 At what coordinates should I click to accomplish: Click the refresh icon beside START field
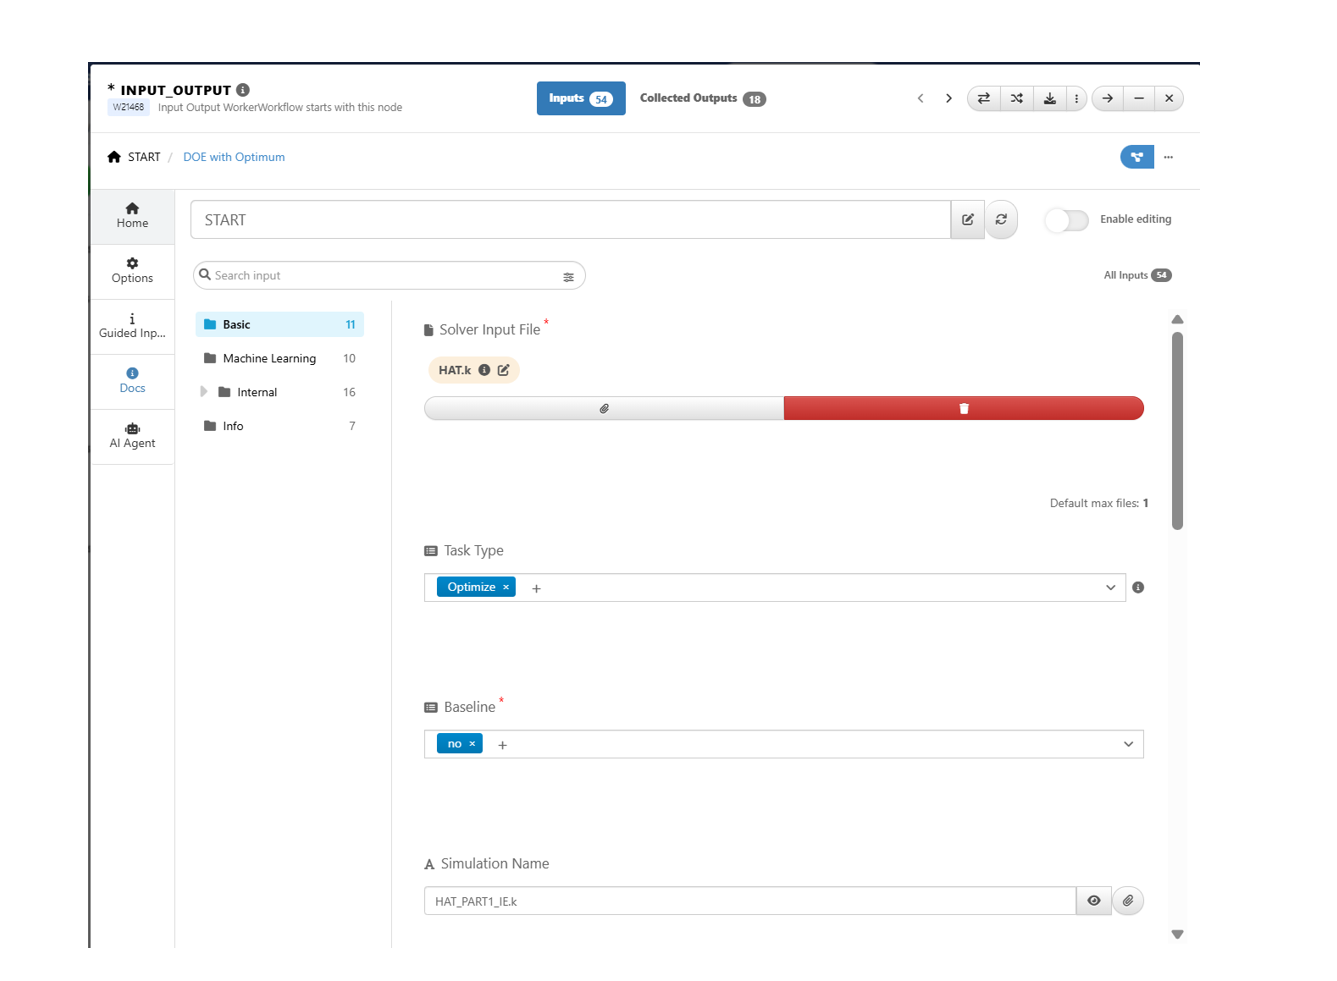(x=1001, y=220)
